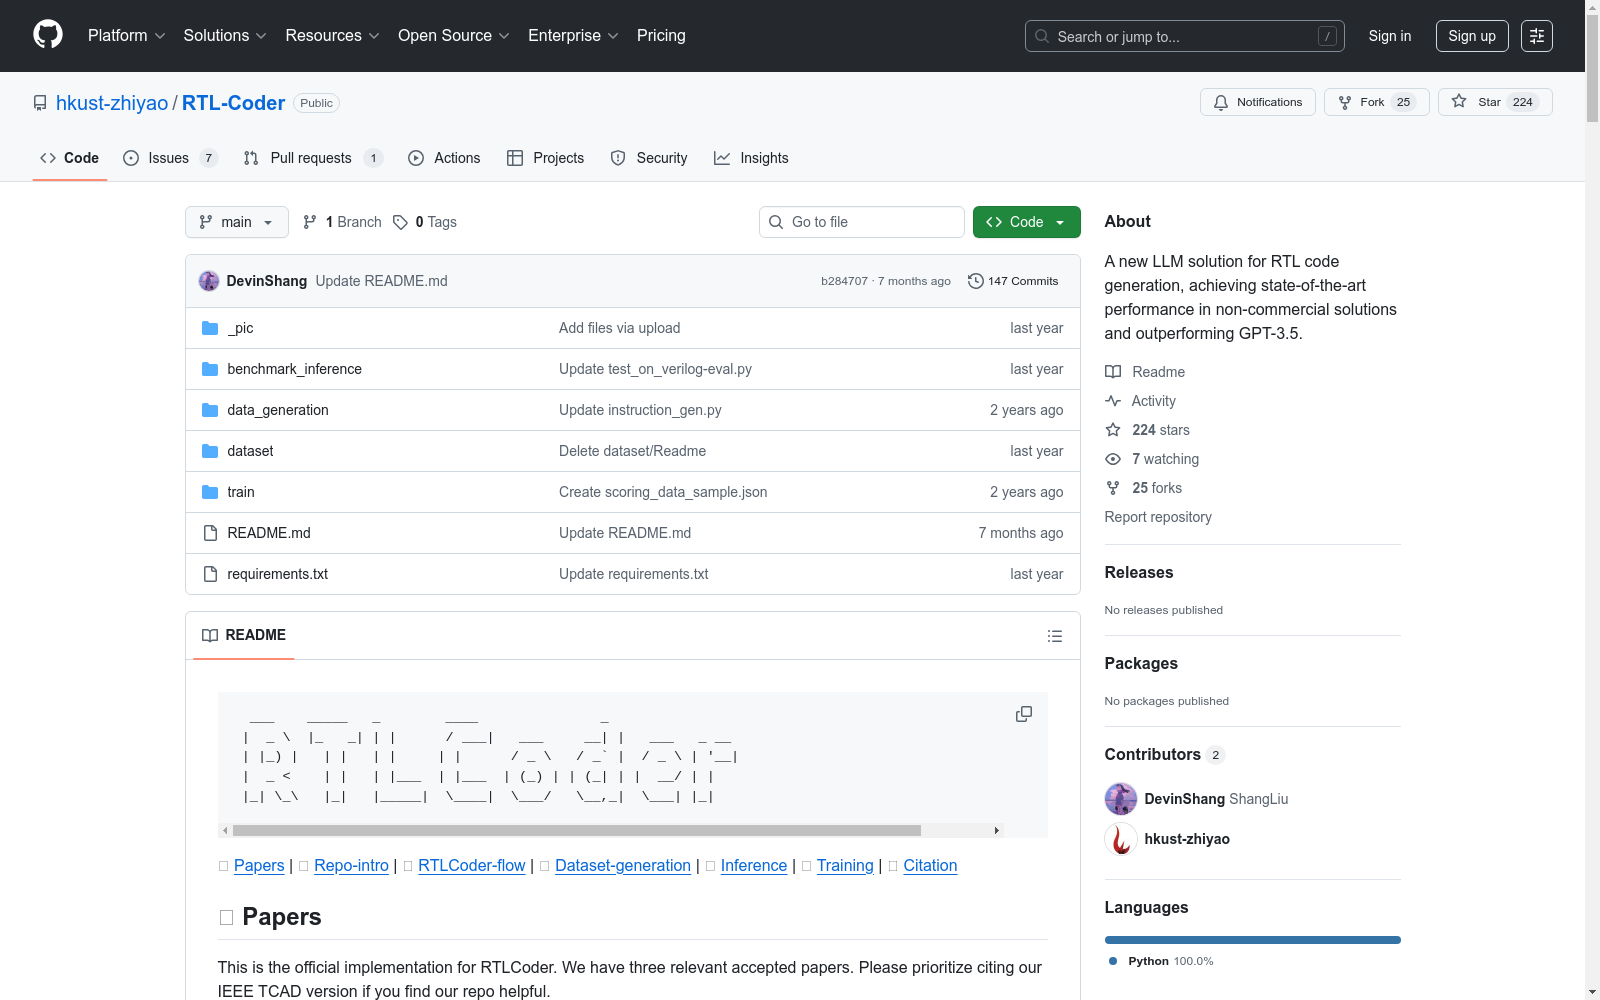Focus the Go to file field
Image resolution: width=1600 pixels, height=1000 pixels.
click(x=862, y=222)
